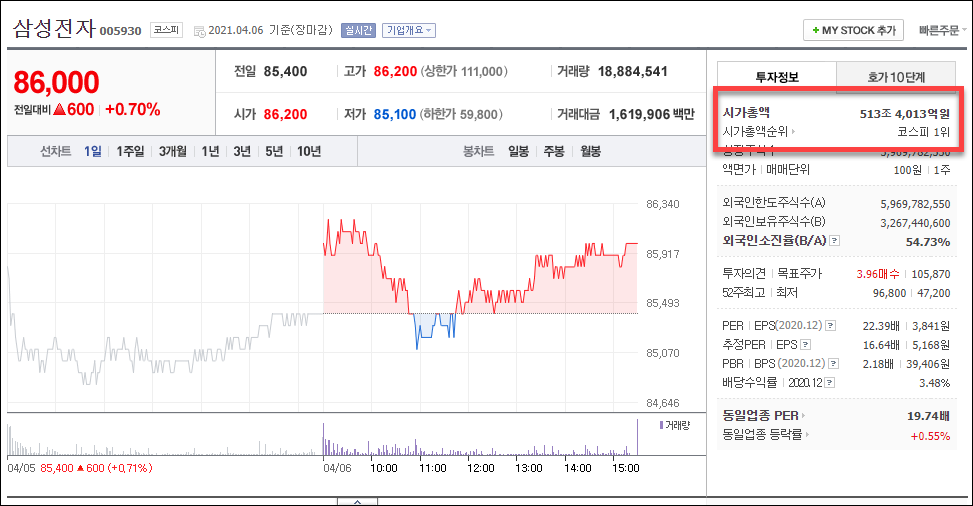Select the 월봉 candlestick chart
Image resolution: width=973 pixels, height=506 pixels.
590,151
